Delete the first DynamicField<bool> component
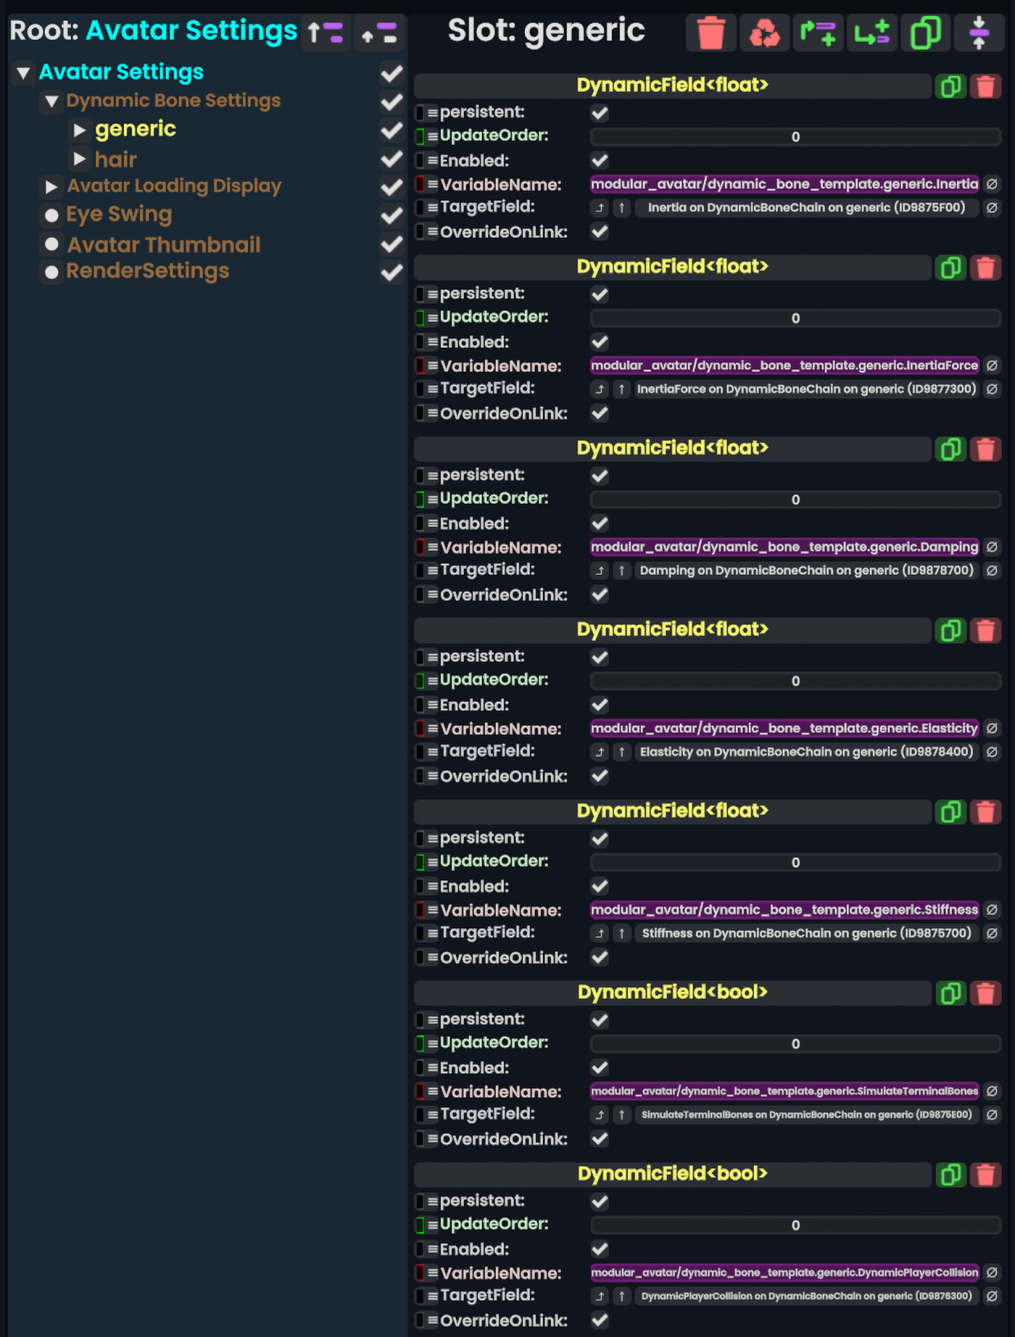Viewport: 1015px width, 1337px height. point(985,993)
